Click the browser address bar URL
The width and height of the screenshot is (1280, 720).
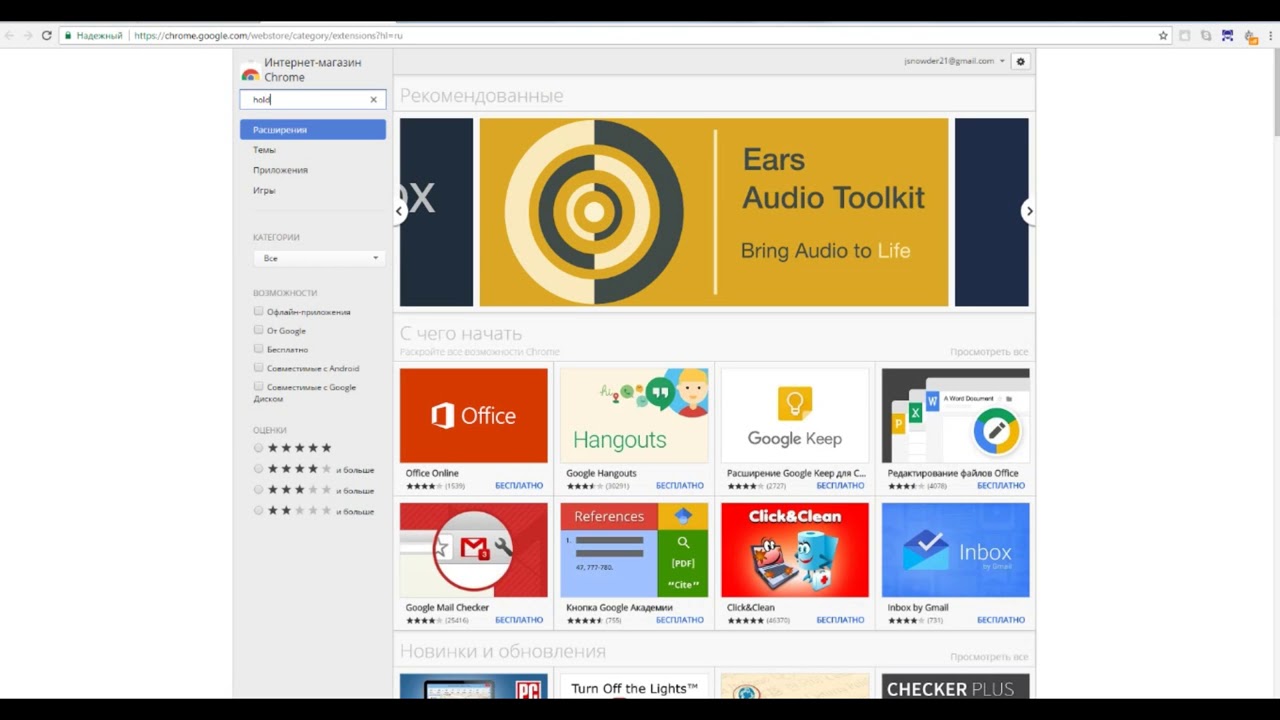tap(268, 35)
